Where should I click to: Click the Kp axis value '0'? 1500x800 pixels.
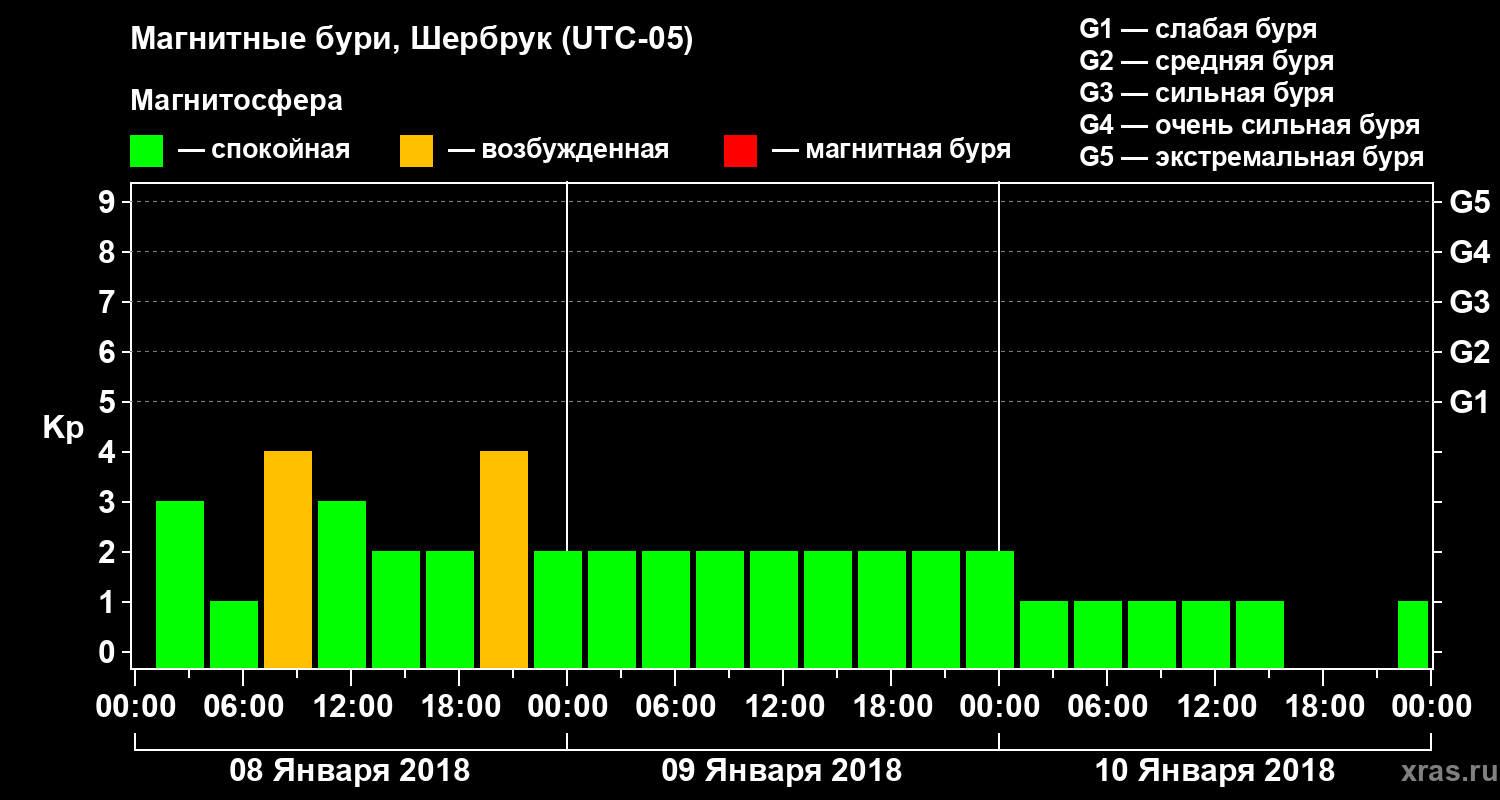click(109, 653)
